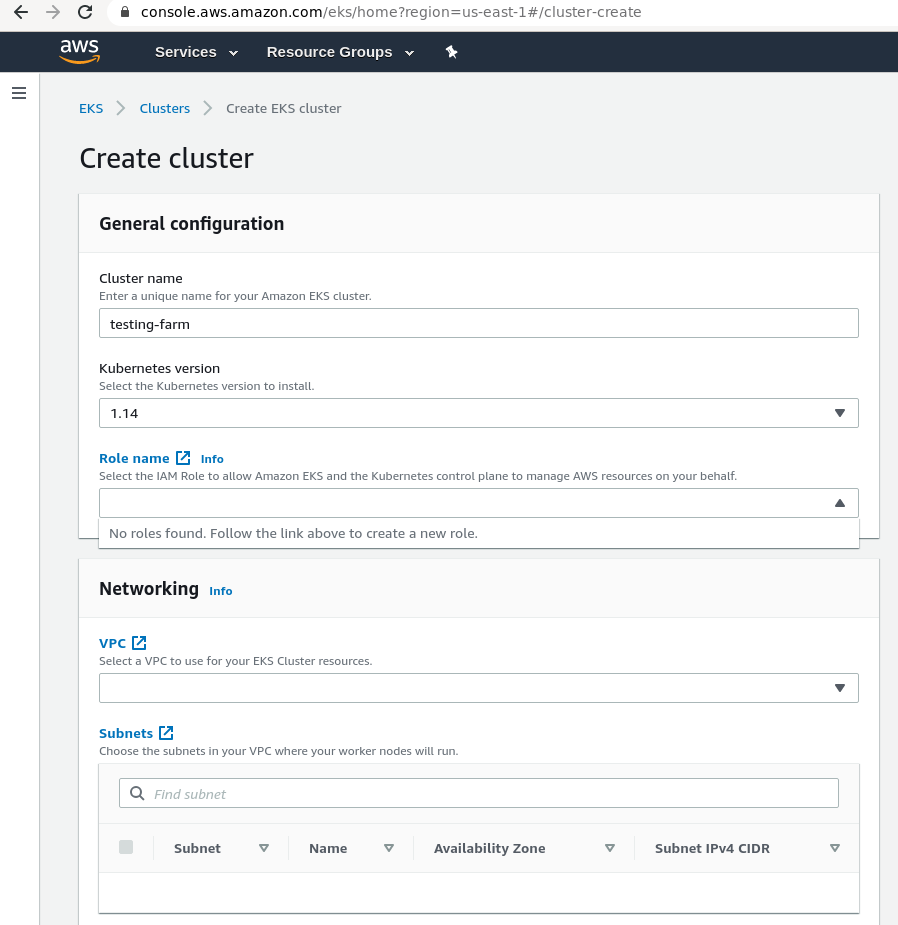
Task: Open the VPC dropdown
Action: click(479, 688)
